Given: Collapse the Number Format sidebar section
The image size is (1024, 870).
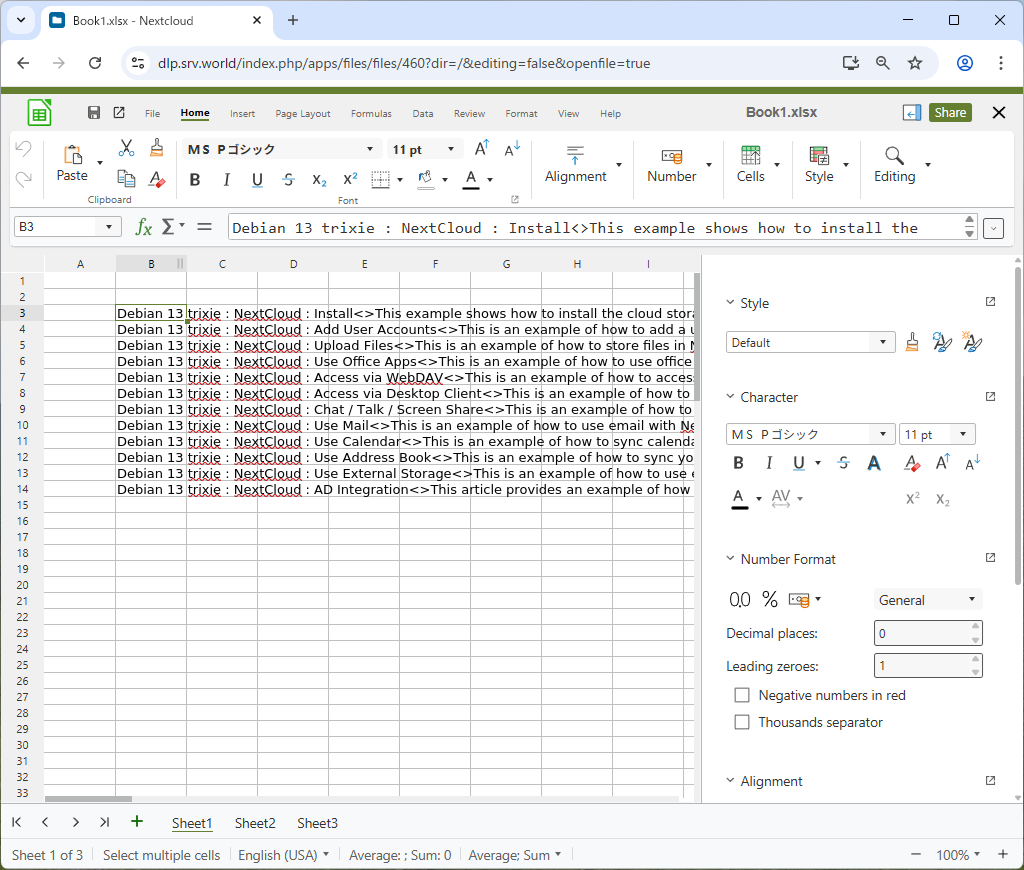Looking at the screenshot, I should point(730,559).
